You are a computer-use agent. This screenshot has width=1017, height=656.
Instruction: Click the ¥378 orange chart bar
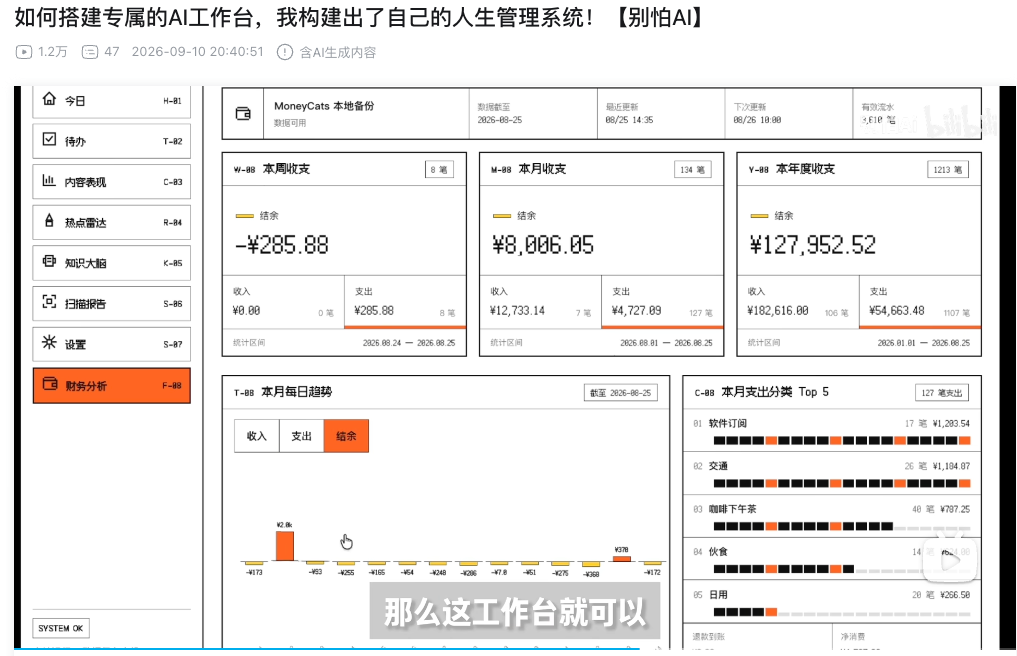point(621,558)
